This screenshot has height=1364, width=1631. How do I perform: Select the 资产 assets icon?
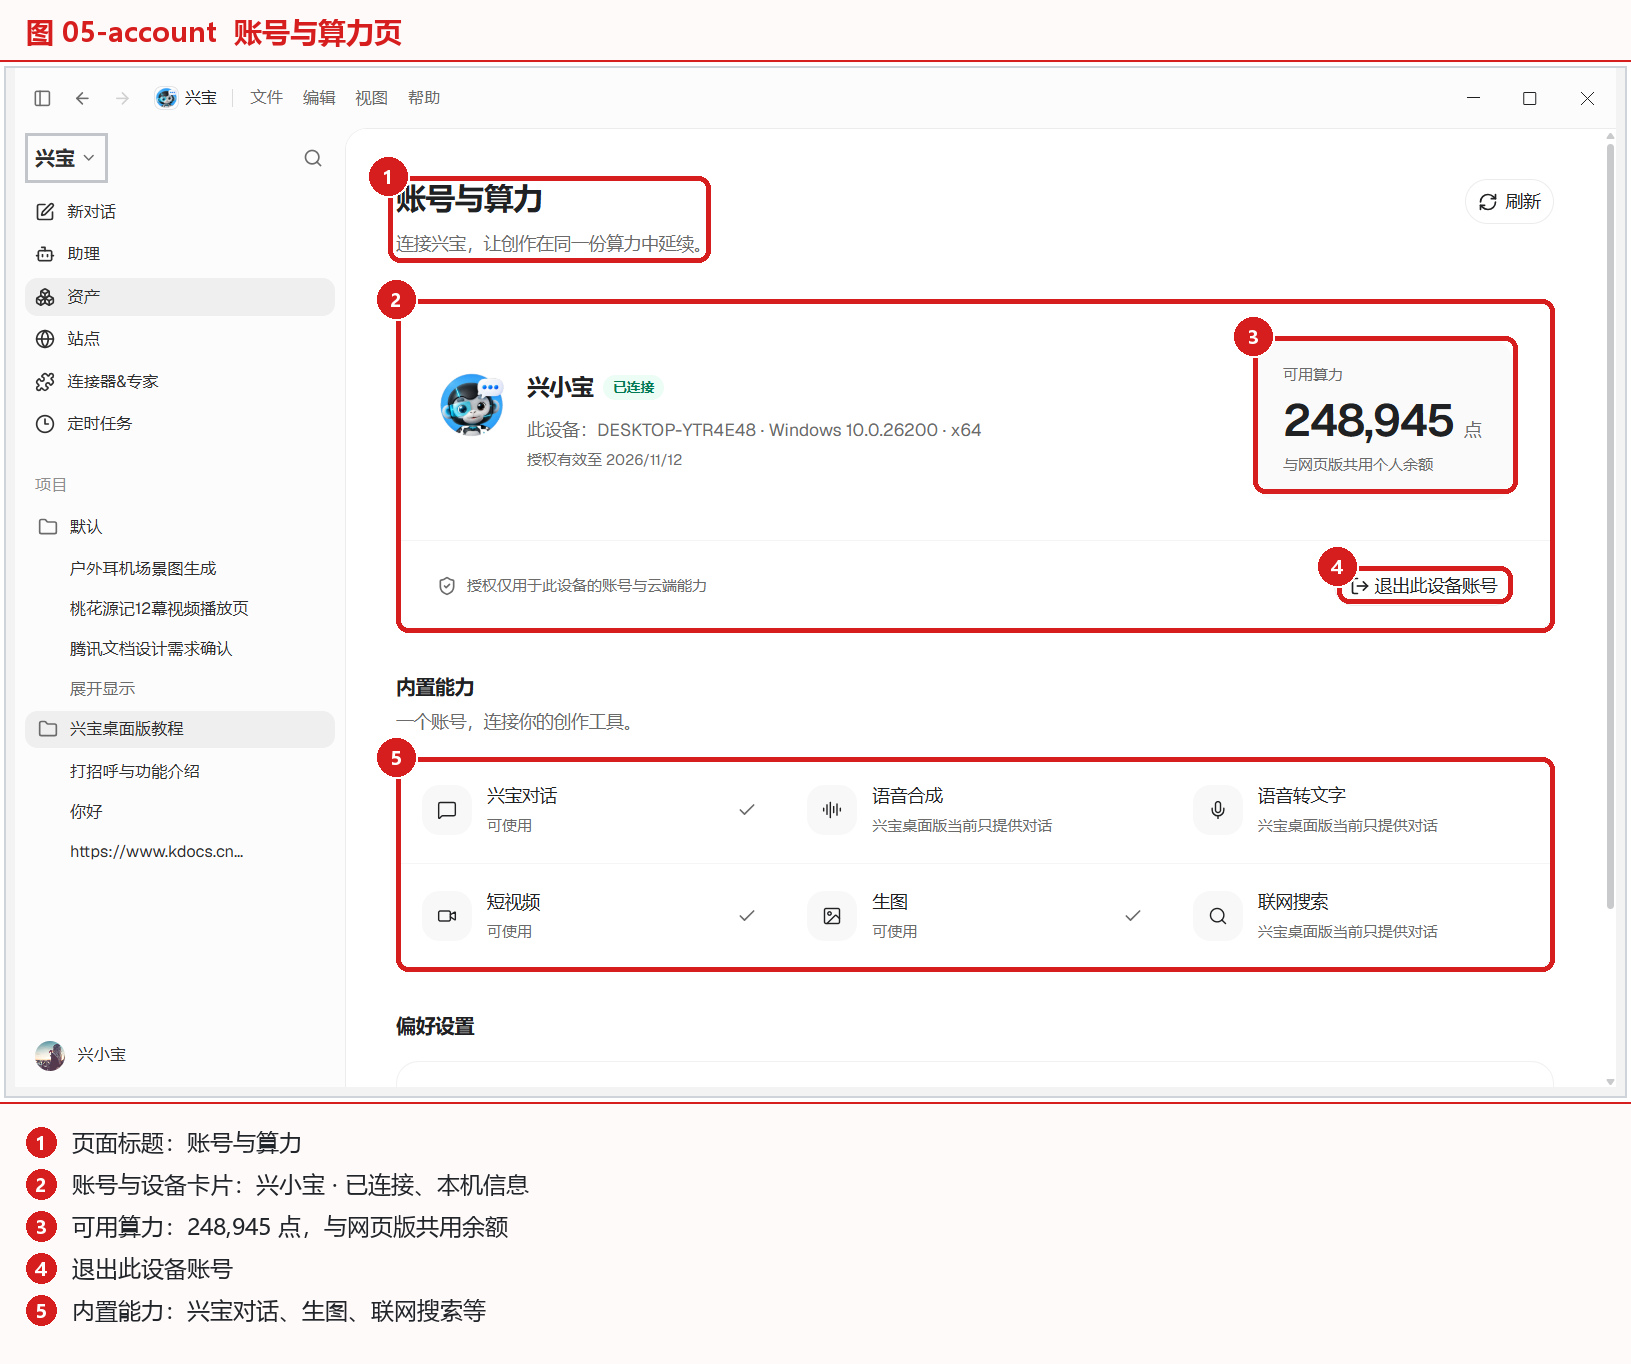tap(45, 297)
